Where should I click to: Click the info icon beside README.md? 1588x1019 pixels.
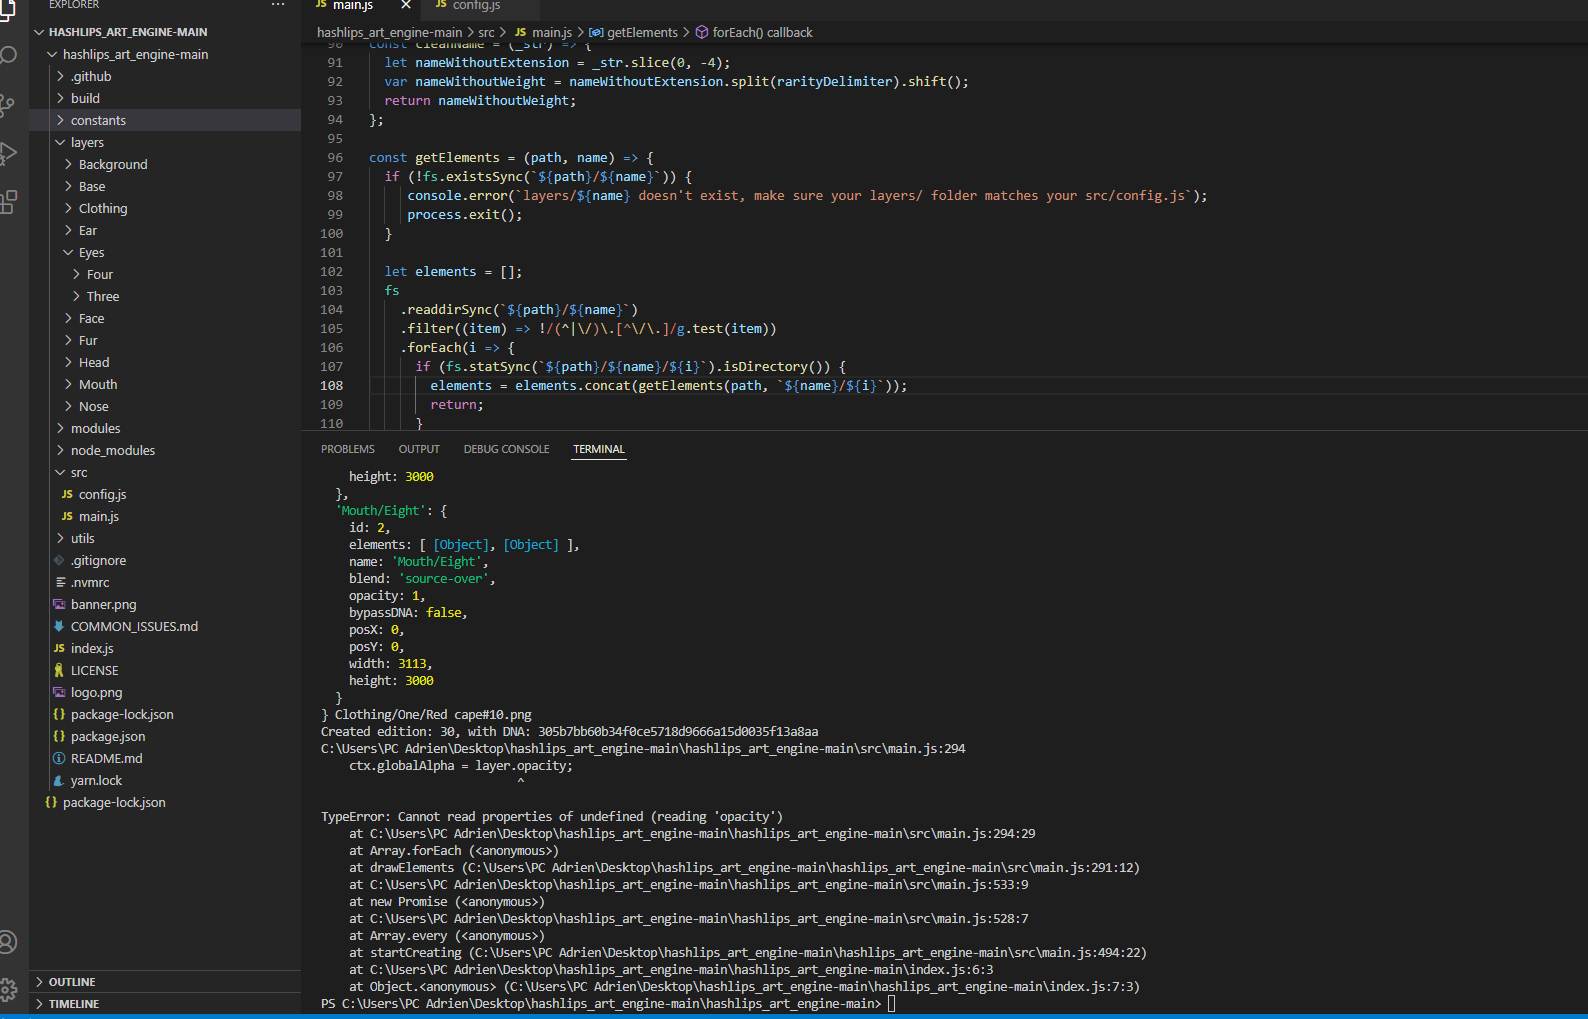coord(59,758)
